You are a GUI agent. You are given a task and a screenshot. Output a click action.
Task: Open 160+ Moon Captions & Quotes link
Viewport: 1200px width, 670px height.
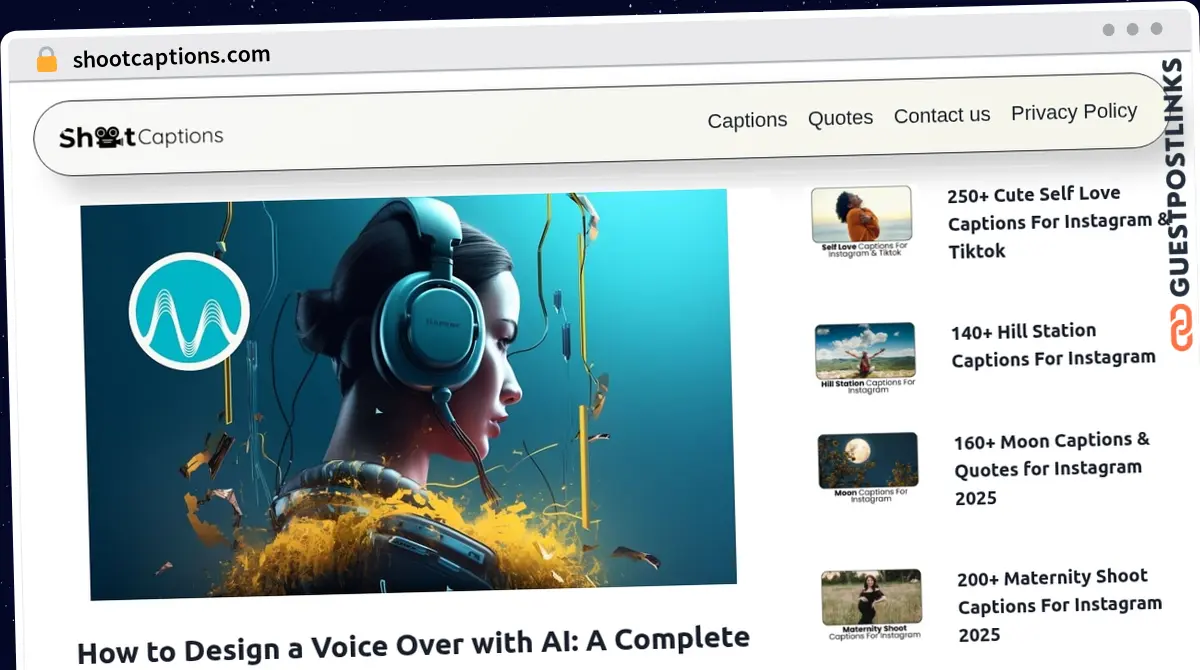pyautogui.click(x=1052, y=468)
